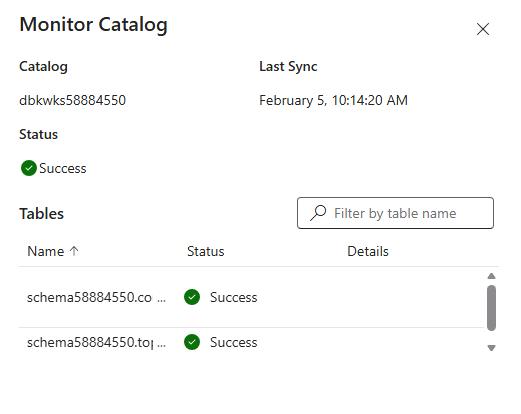Close the Monitor Catalog panel
521x414 pixels.
pos(483,29)
